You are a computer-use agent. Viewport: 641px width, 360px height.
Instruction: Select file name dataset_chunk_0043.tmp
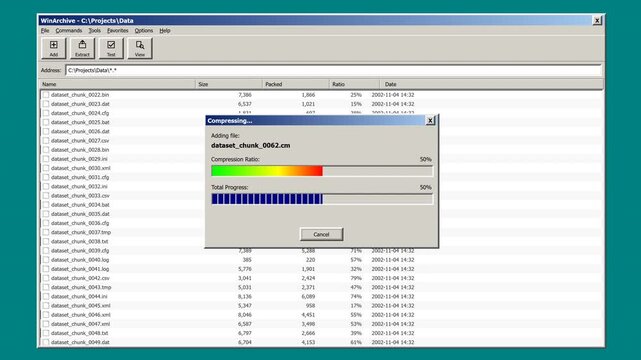coord(81,287)
